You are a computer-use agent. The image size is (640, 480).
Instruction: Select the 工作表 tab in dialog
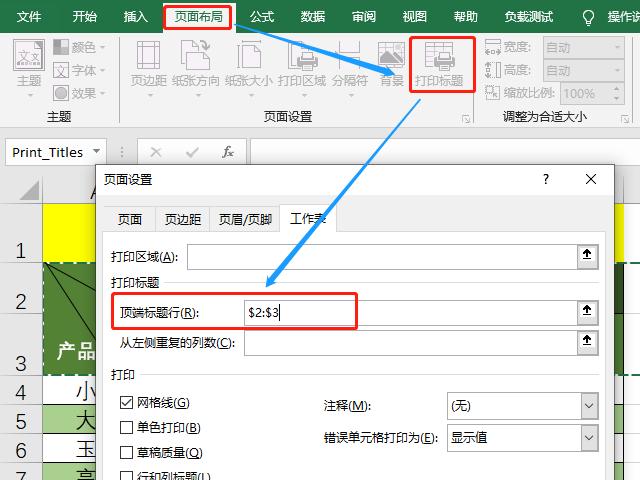coord(308,219)
